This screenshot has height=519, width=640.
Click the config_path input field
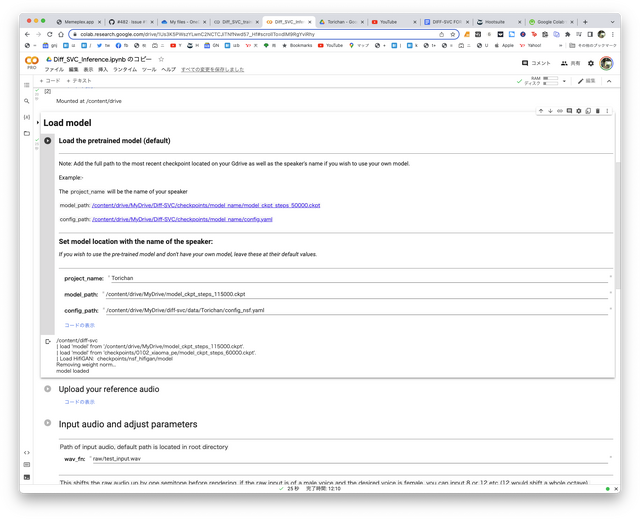(356, 311)
